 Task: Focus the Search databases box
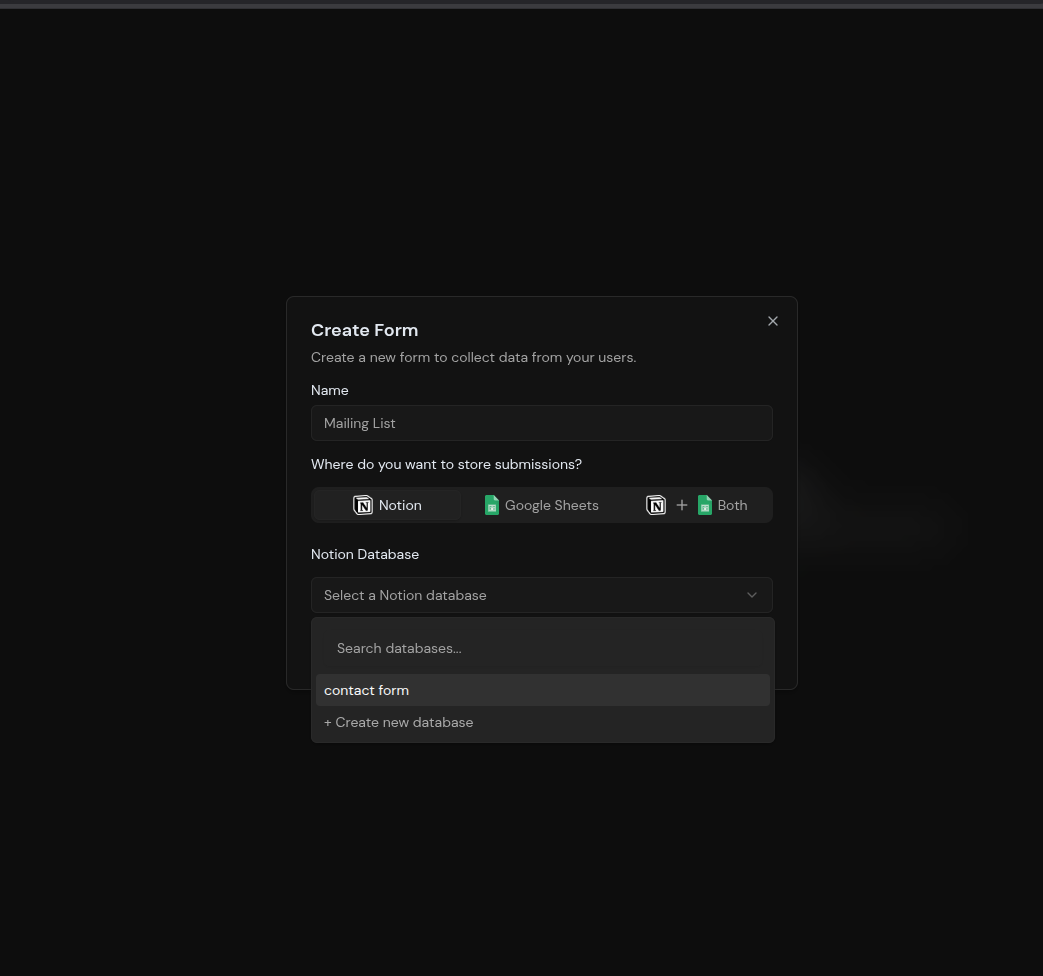pyautogui.click(x=541, y=648)
